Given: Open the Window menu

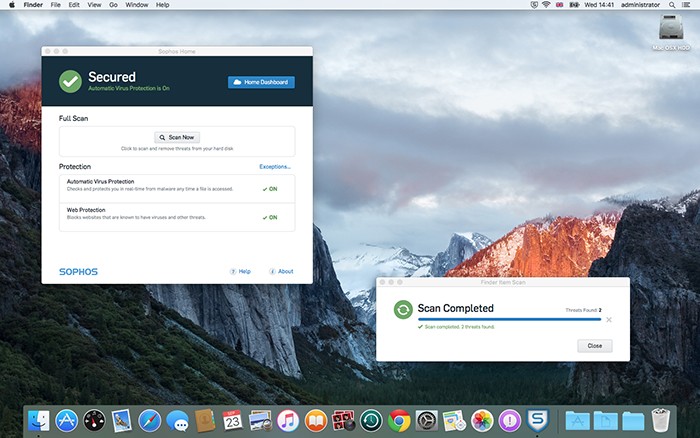Looking at the screenshot, I should pos(137,4).
